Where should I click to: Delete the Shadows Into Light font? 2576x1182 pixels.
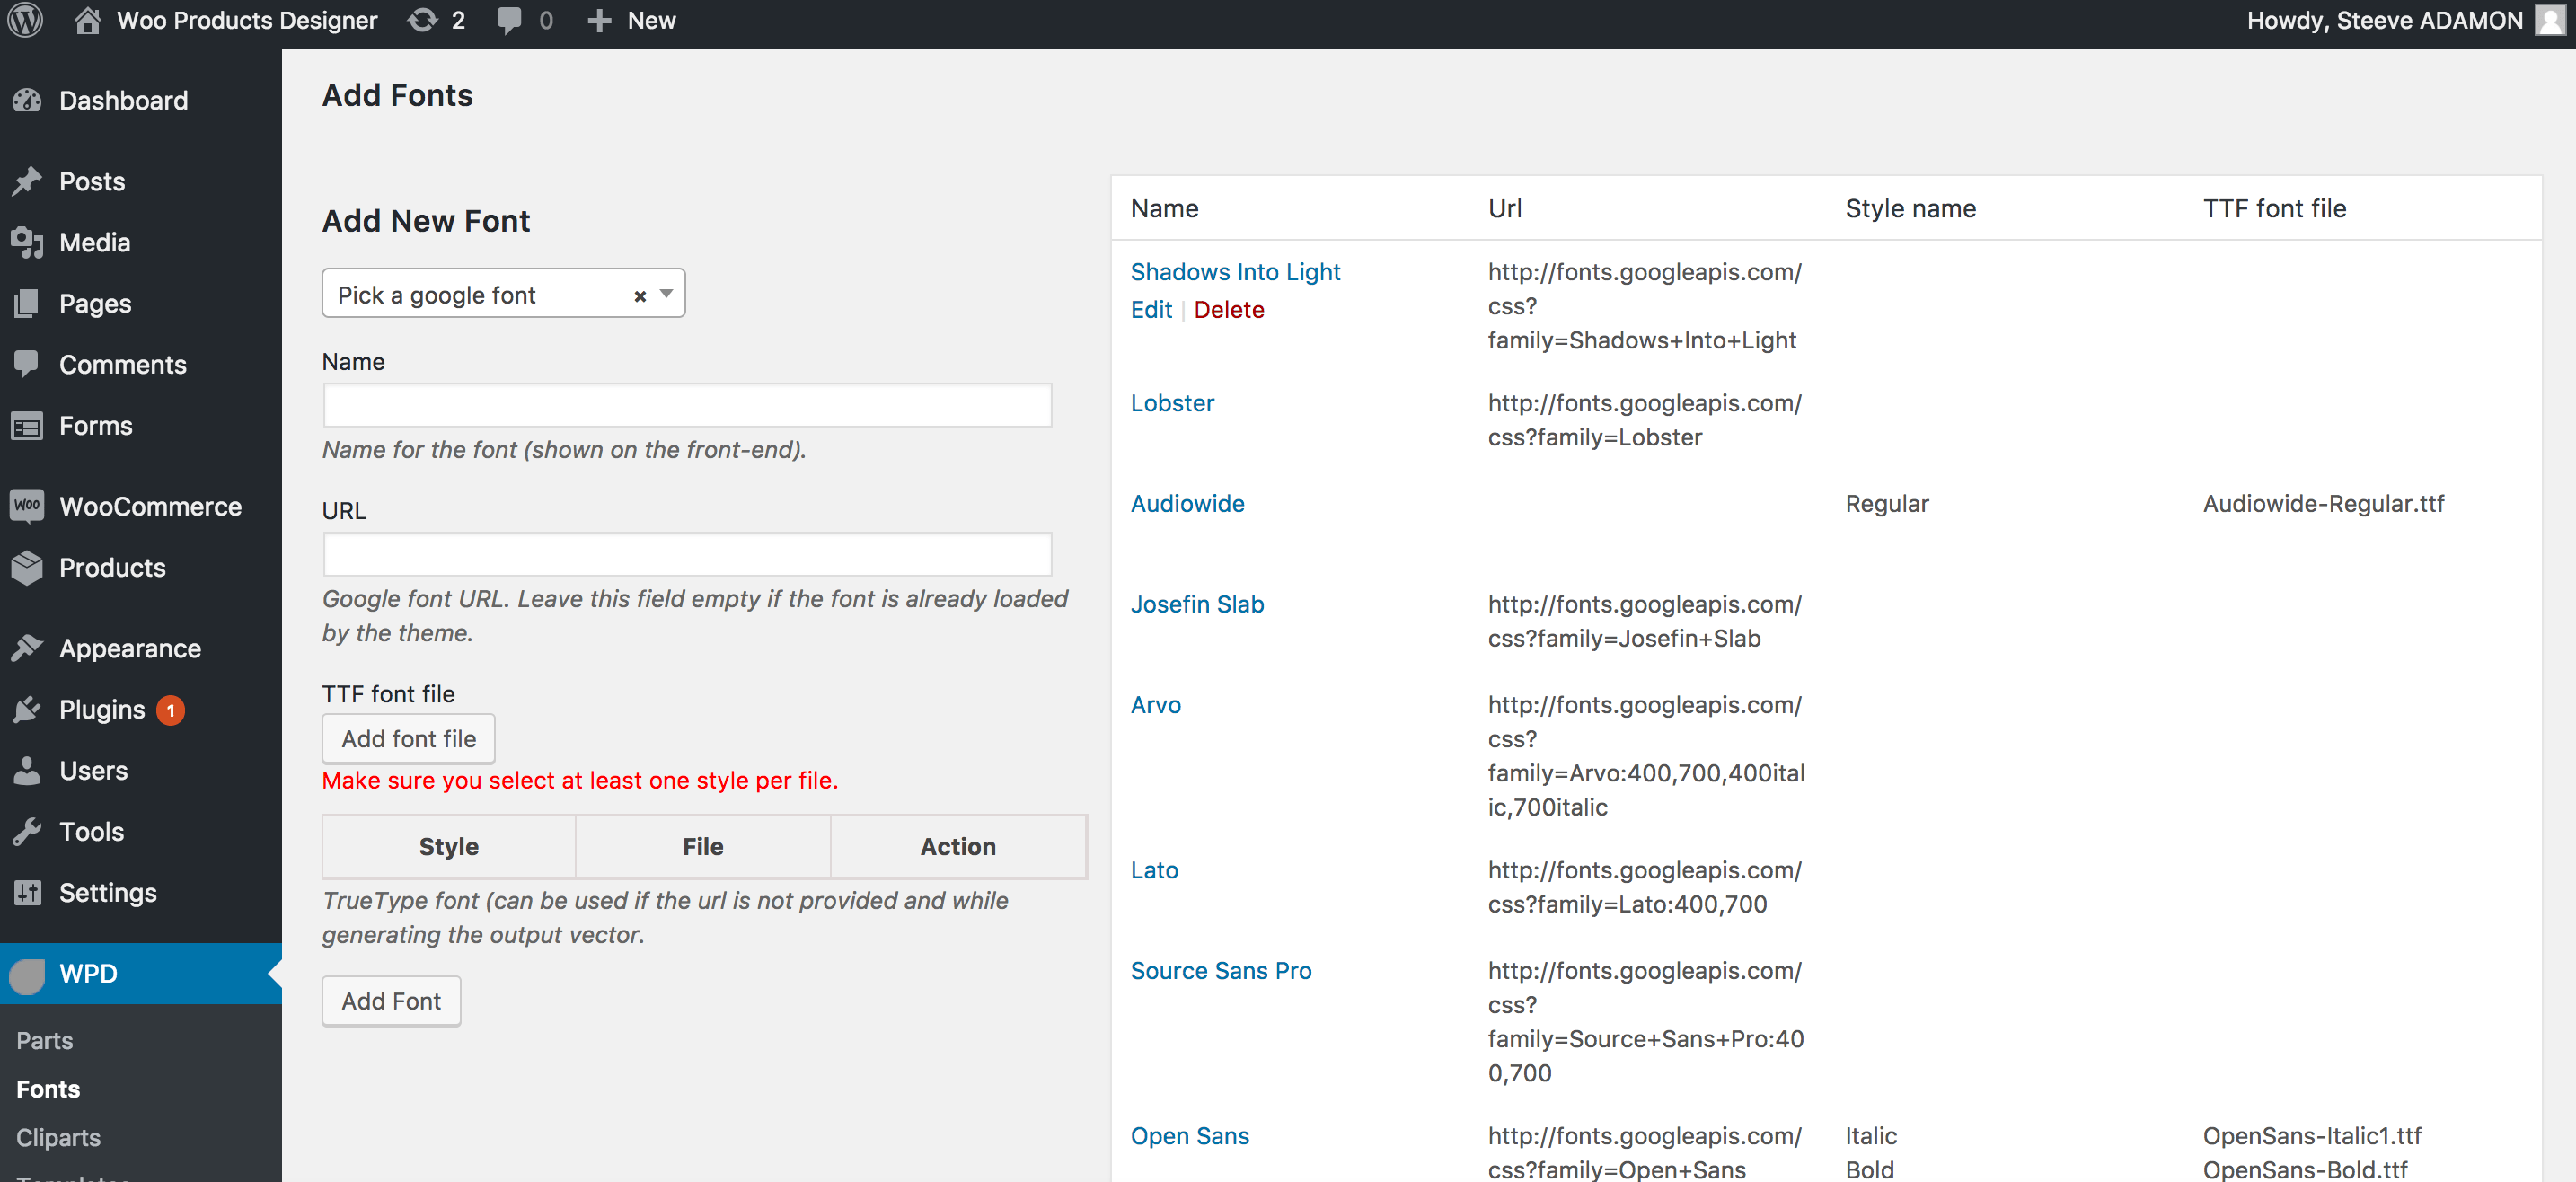(1229, 309)
